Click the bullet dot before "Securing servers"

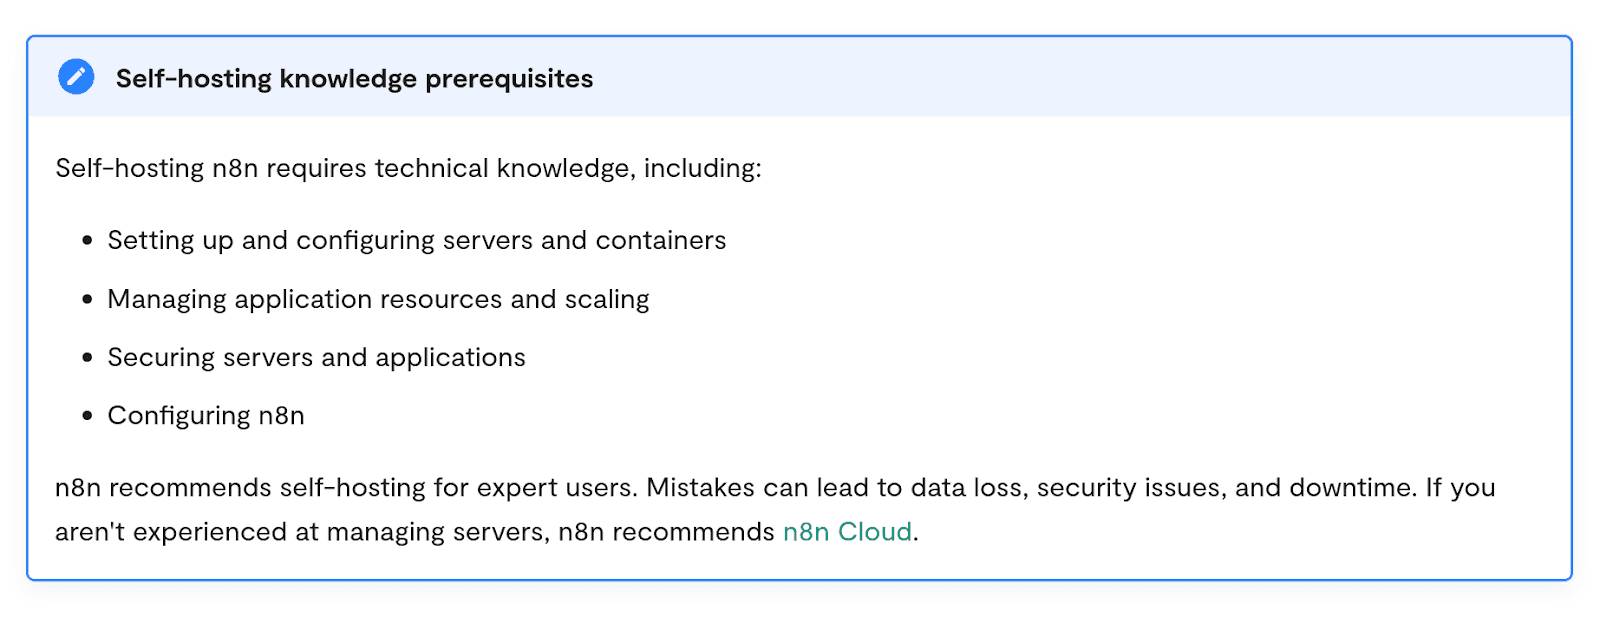click(88, 358)
